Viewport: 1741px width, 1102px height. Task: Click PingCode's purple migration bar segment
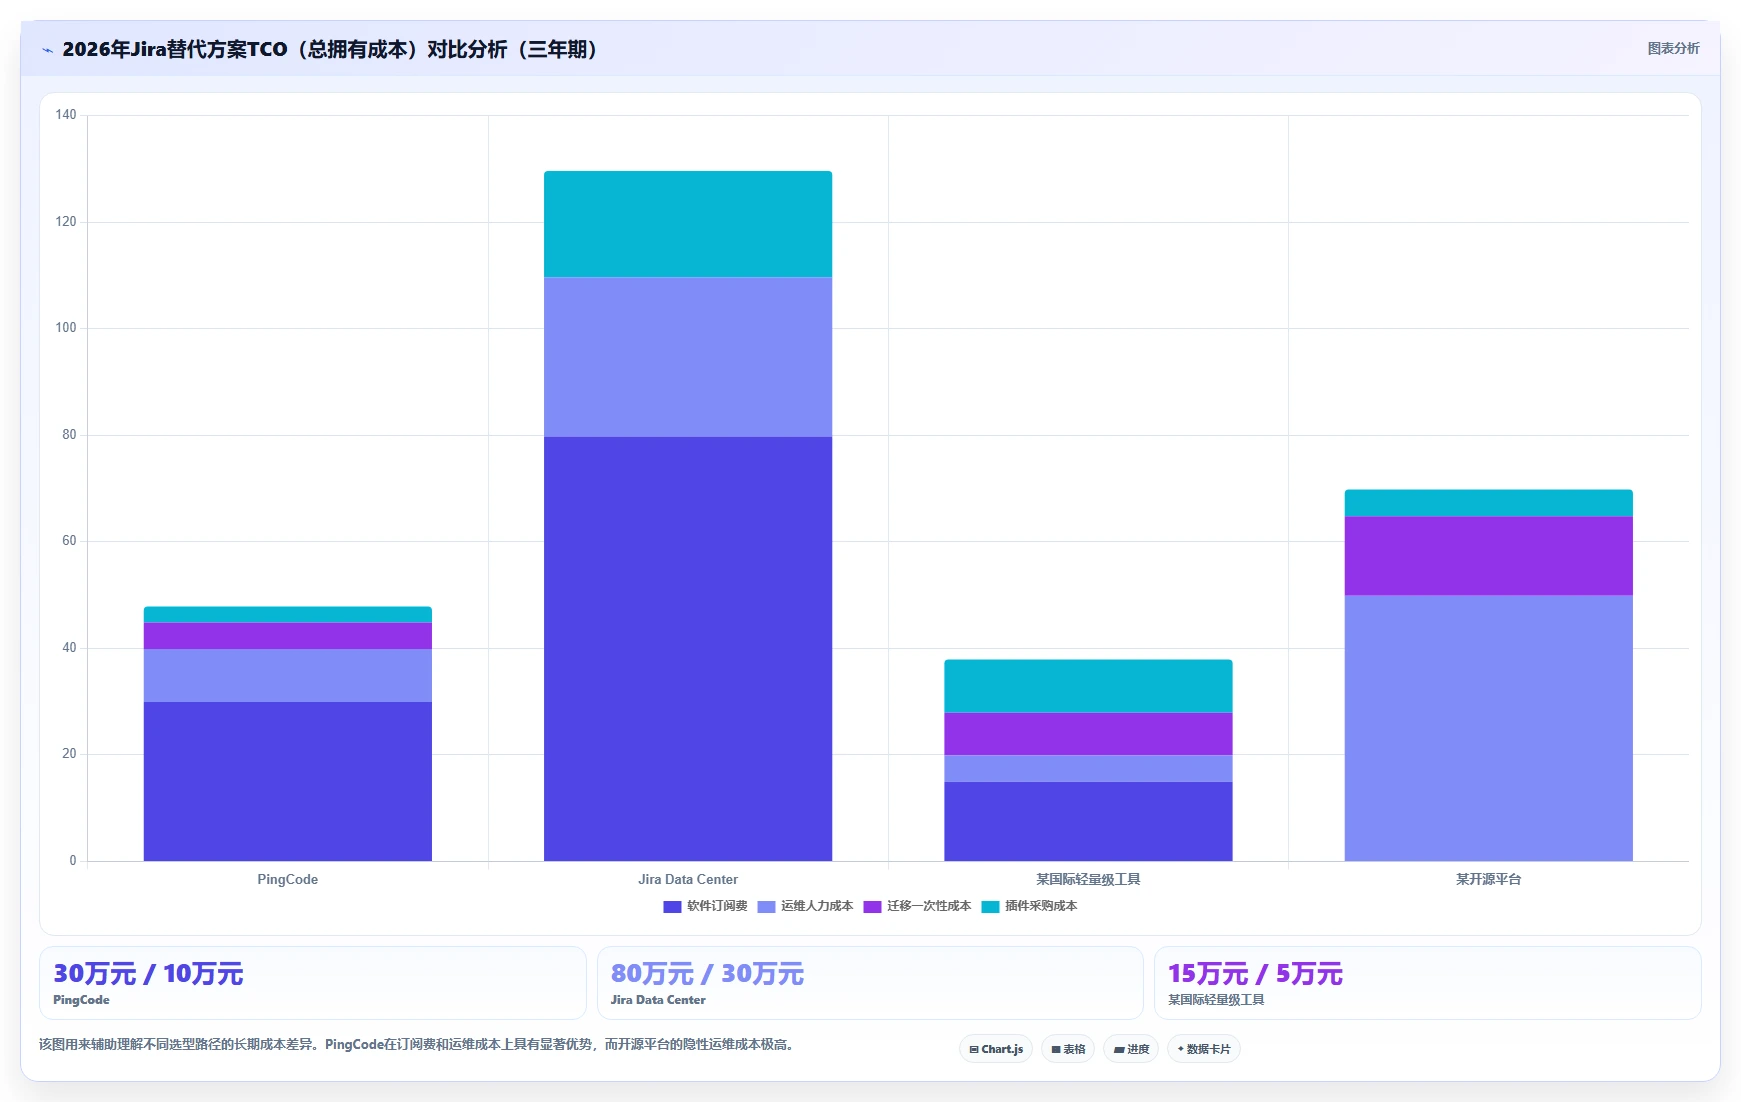tap(288, 636)
